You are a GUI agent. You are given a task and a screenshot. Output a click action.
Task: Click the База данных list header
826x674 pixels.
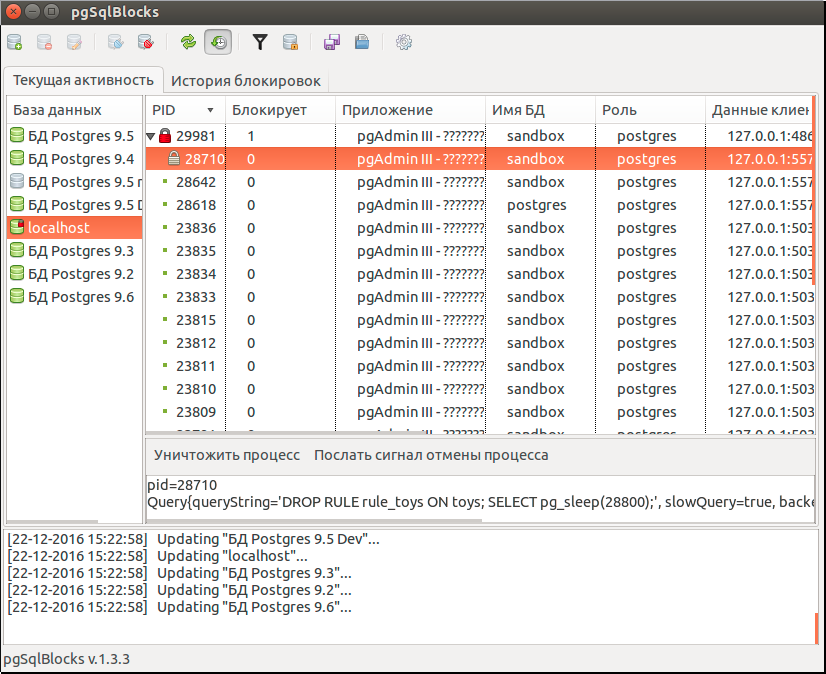75,110
